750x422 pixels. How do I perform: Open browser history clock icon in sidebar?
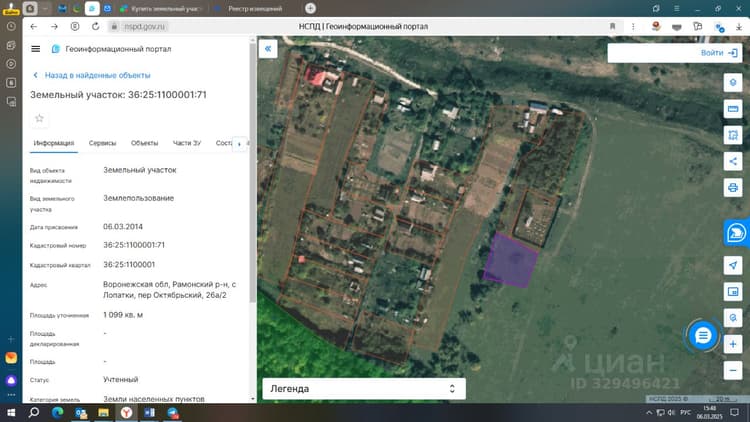tap(11, 27)
